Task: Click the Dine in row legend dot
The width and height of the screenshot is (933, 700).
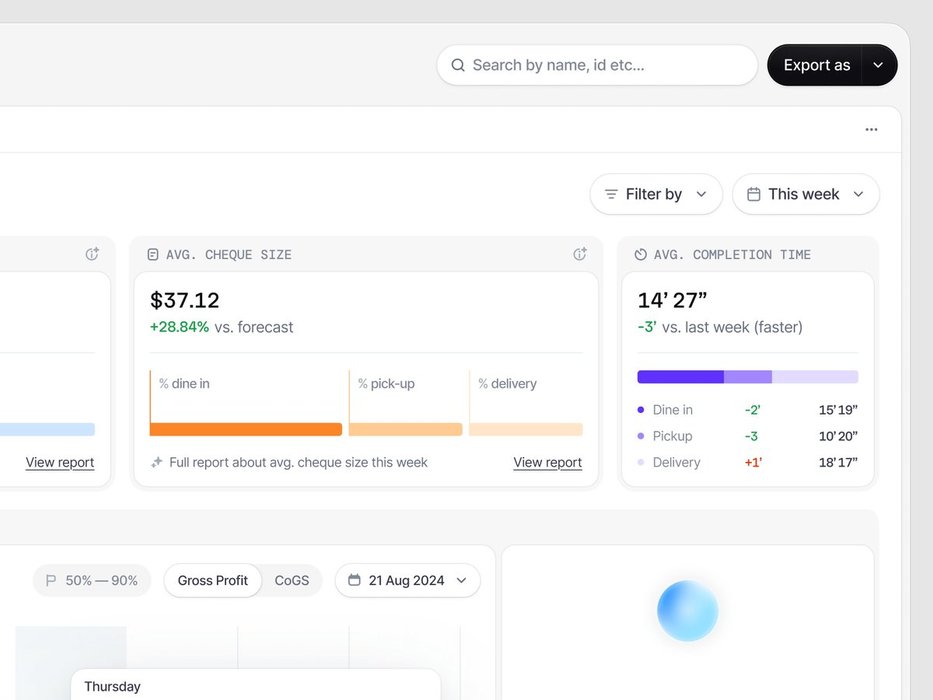Action: coord(641,410)
